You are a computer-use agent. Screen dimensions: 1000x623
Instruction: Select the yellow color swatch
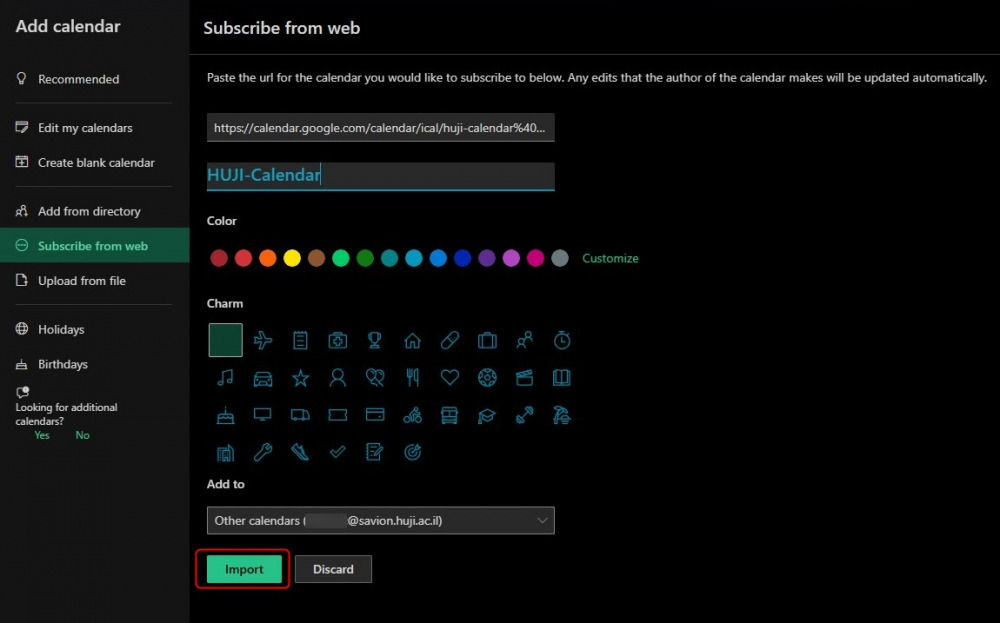coord(292,258)
